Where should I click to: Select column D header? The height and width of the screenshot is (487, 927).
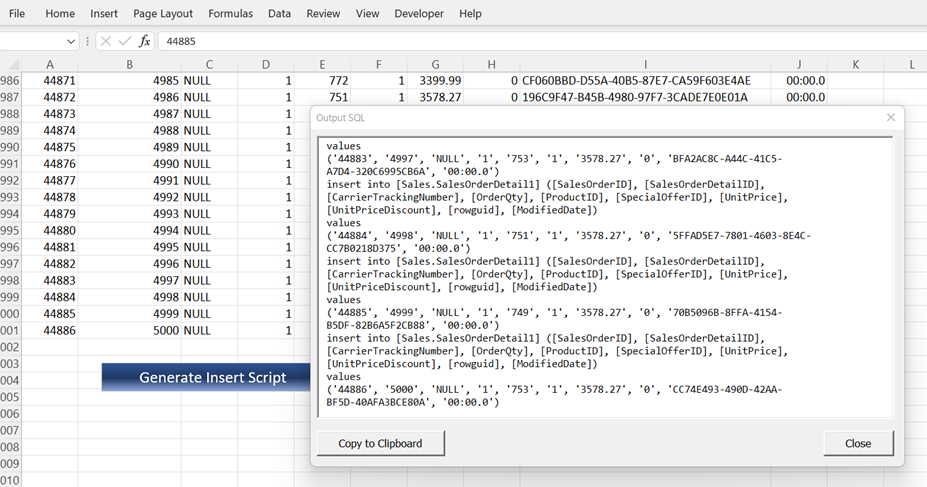pos(266,64)
